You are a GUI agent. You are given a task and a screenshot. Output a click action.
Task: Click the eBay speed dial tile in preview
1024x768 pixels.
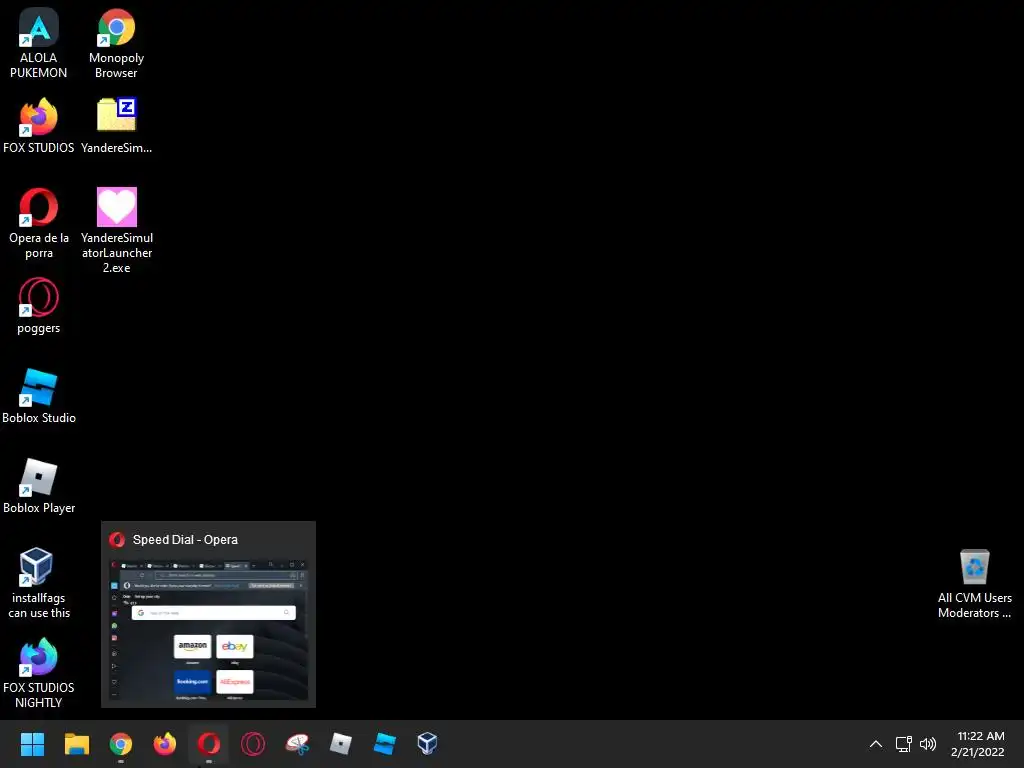(234, 646)
